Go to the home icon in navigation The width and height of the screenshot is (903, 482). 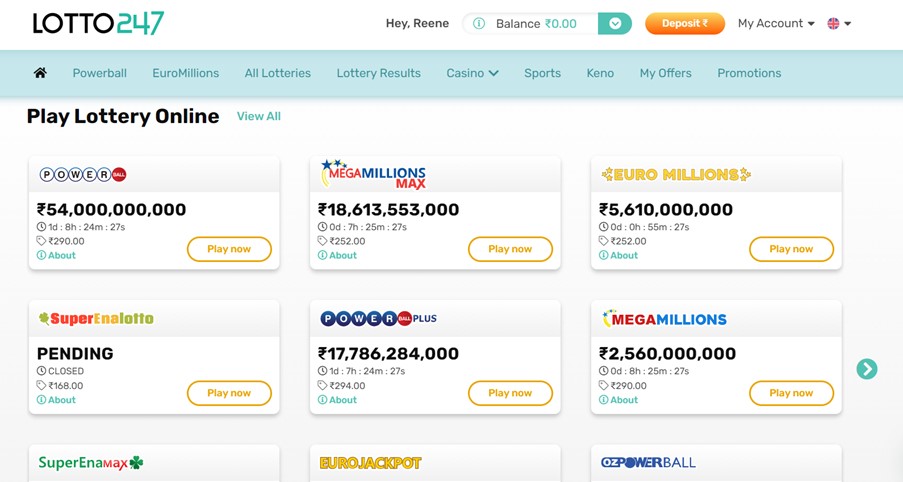[40, 73]
